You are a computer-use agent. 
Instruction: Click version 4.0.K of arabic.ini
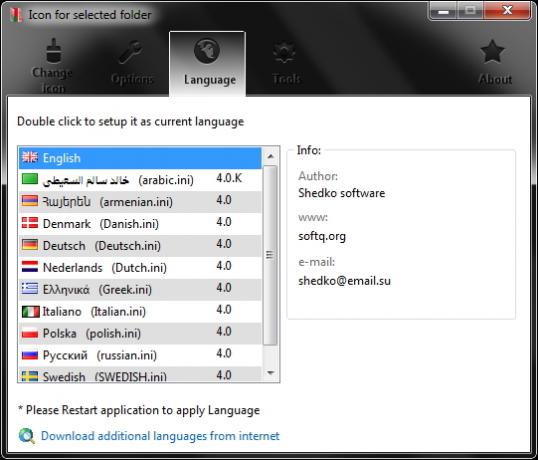click(229, 178)
